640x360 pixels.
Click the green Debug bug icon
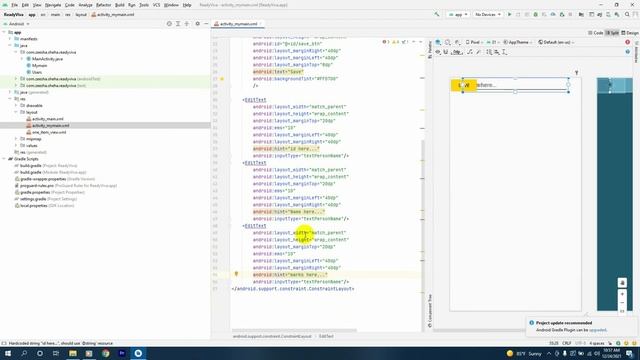click(536, 14)
